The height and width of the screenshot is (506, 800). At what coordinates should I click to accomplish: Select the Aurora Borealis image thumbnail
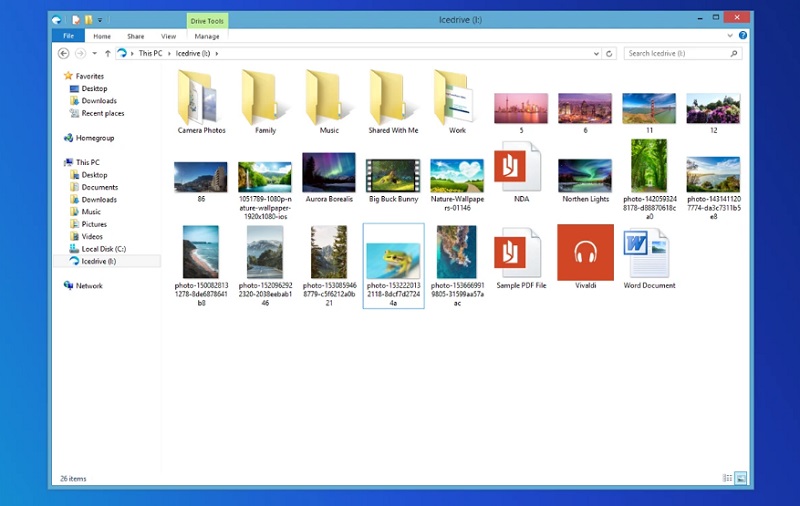(329, 174)
